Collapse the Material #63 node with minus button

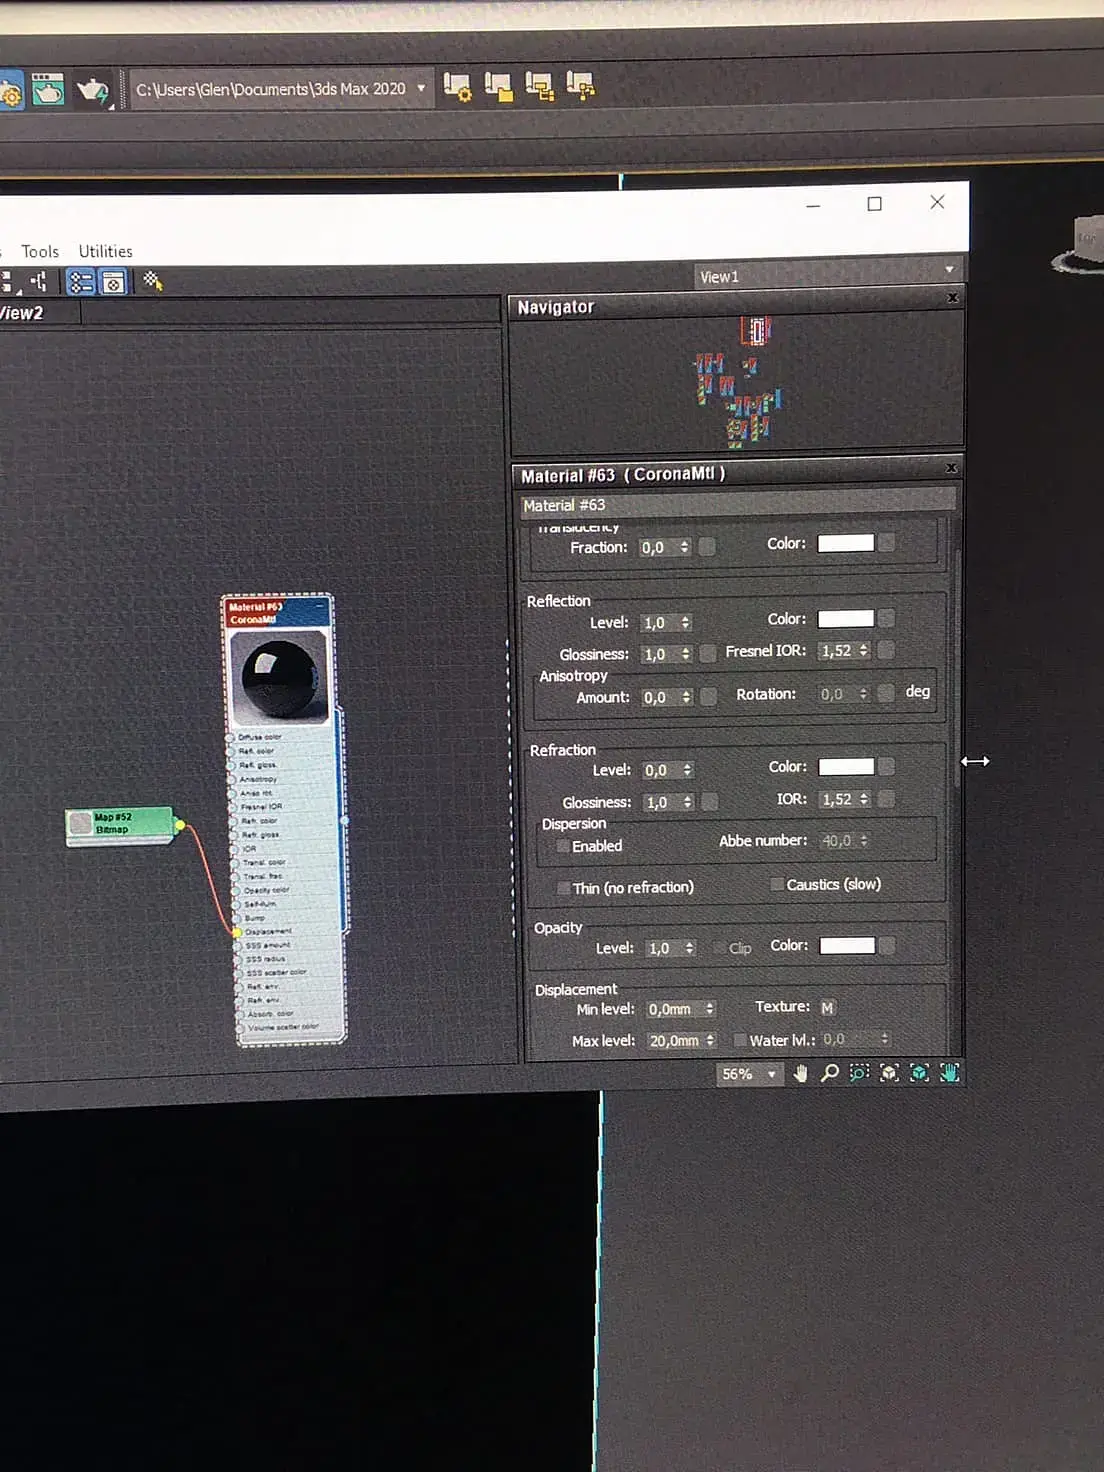[x=321, y=606]
